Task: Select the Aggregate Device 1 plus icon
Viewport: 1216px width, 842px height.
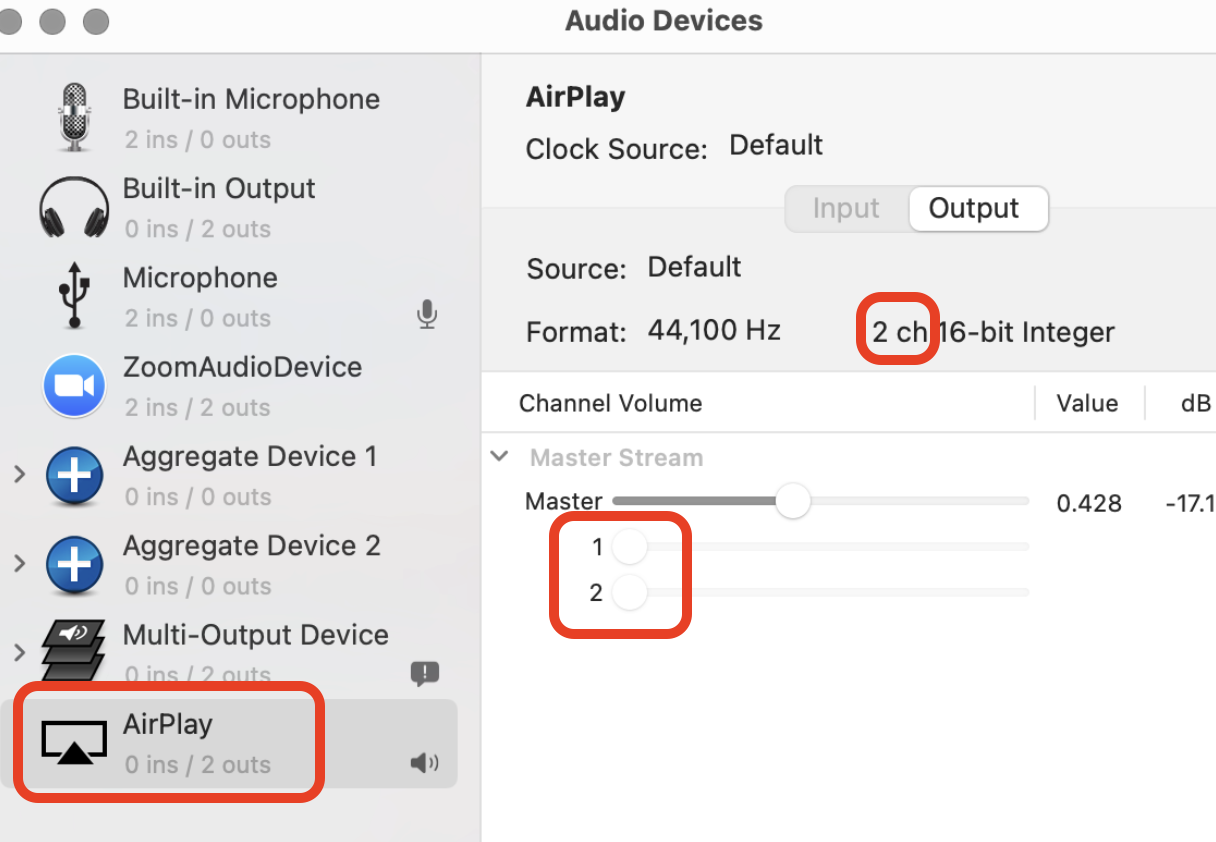Action: pos(75,476)
